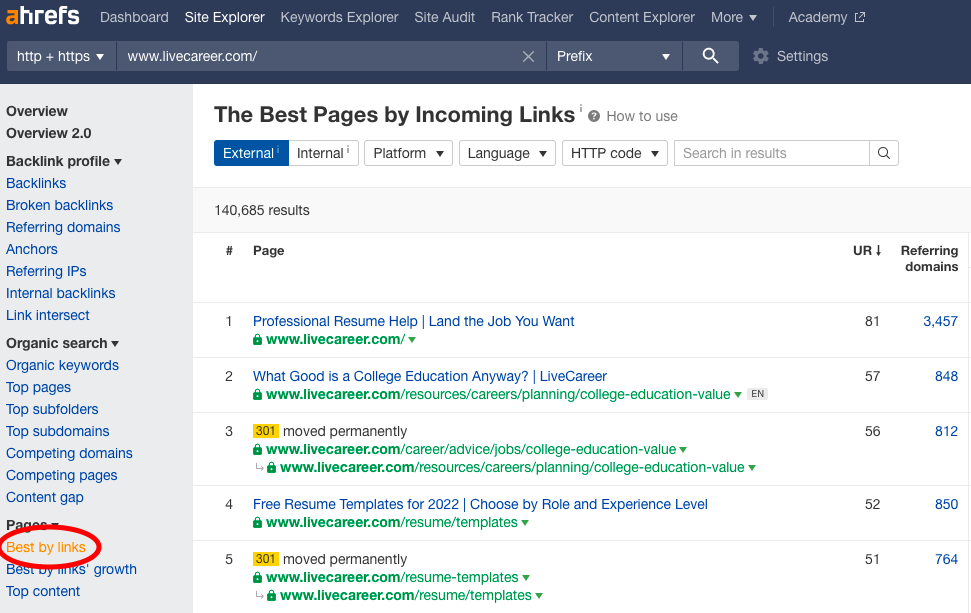Click the 850 referring domains value
Image resolution: width=971 pixels, height=613 pixels.
click(946, 505)
